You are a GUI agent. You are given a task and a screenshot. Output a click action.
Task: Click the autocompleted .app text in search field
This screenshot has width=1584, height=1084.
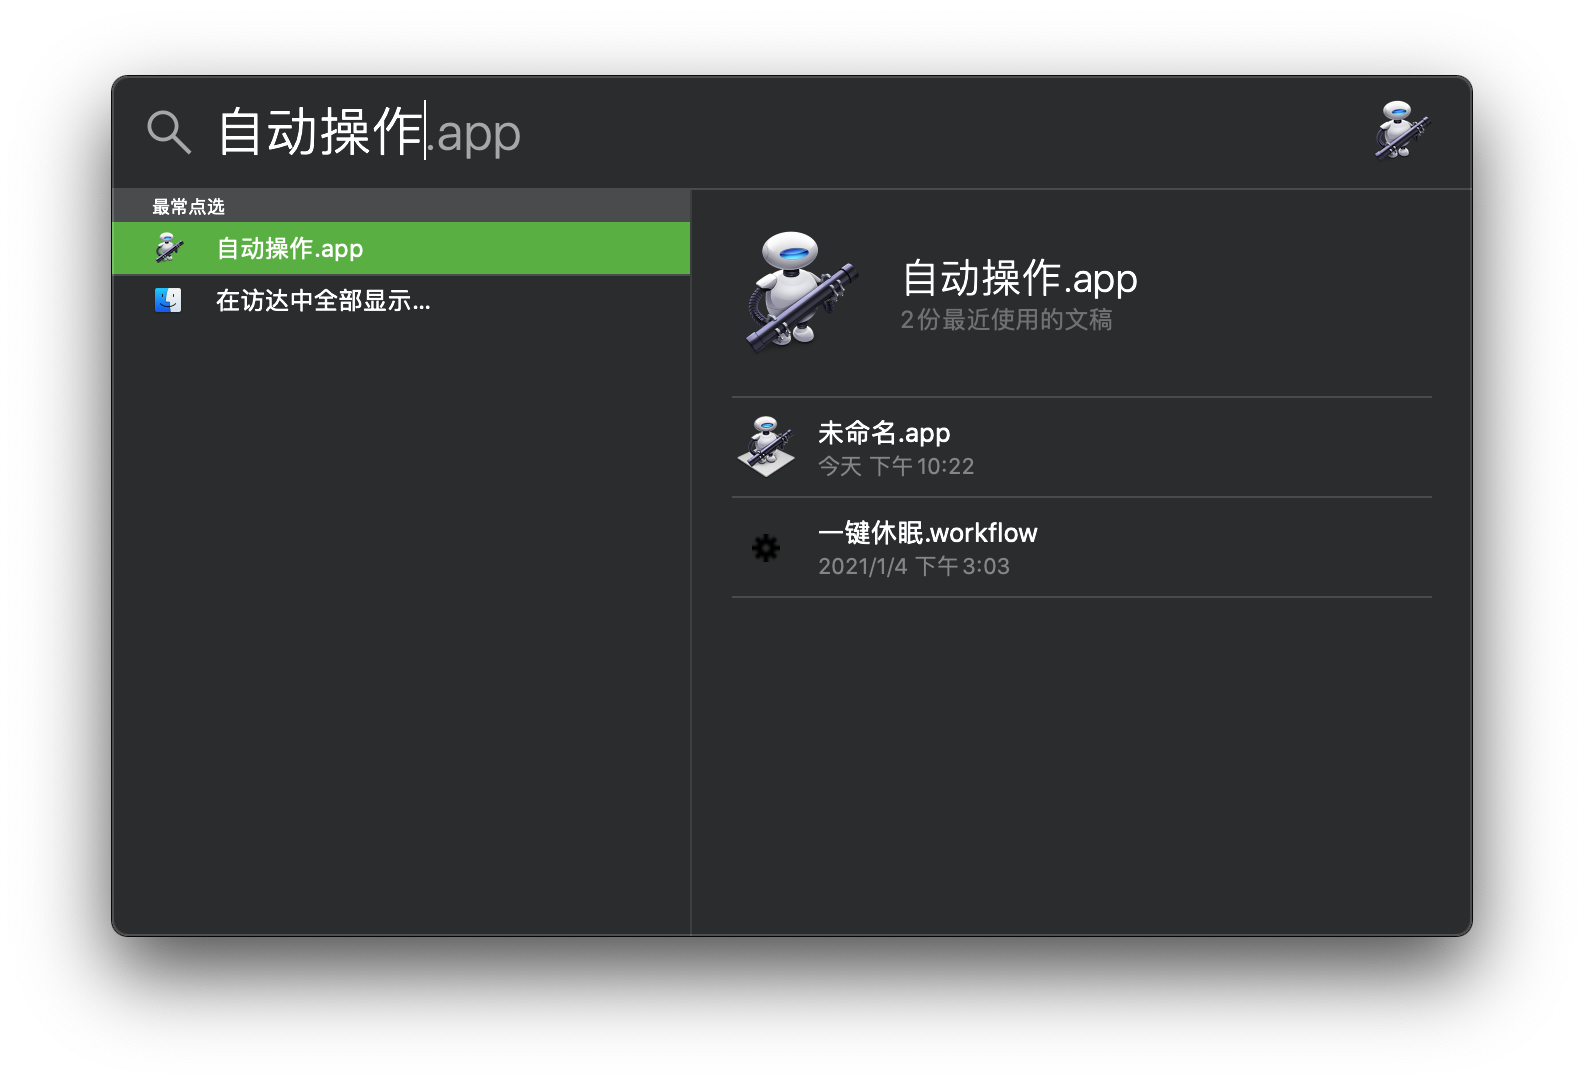coord(474,134)
